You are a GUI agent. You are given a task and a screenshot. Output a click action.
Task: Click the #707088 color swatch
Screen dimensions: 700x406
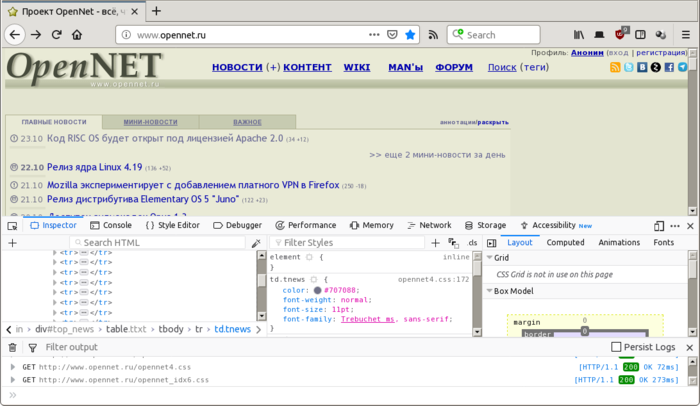pyautogui.click(x=317, y=290)
